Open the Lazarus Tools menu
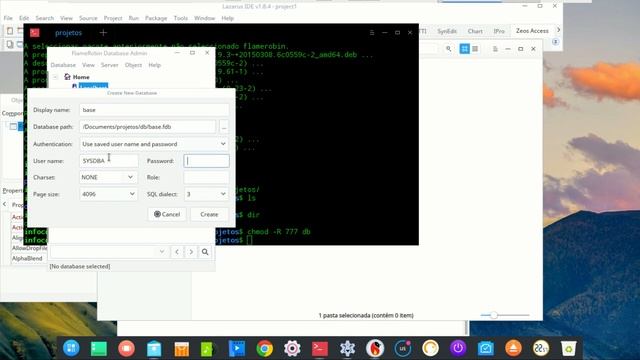 click(x=180, y=18)
